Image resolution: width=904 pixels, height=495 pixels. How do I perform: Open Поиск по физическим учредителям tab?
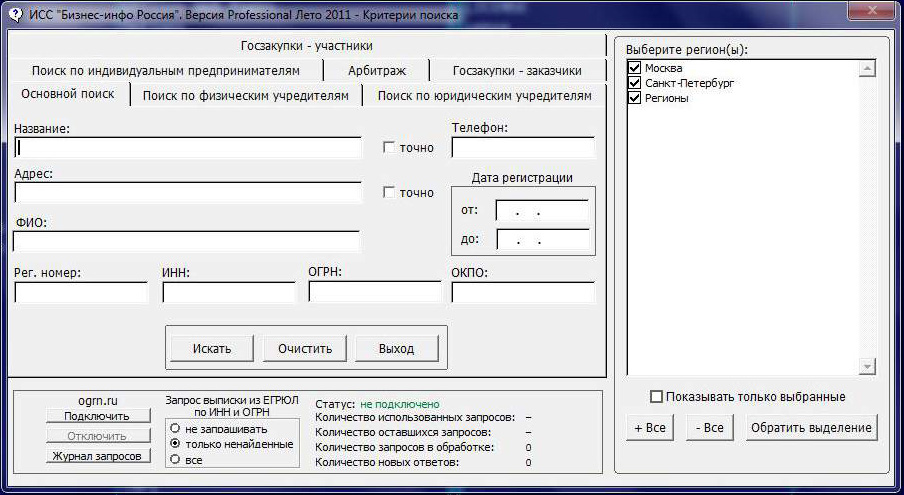(245, 96)
